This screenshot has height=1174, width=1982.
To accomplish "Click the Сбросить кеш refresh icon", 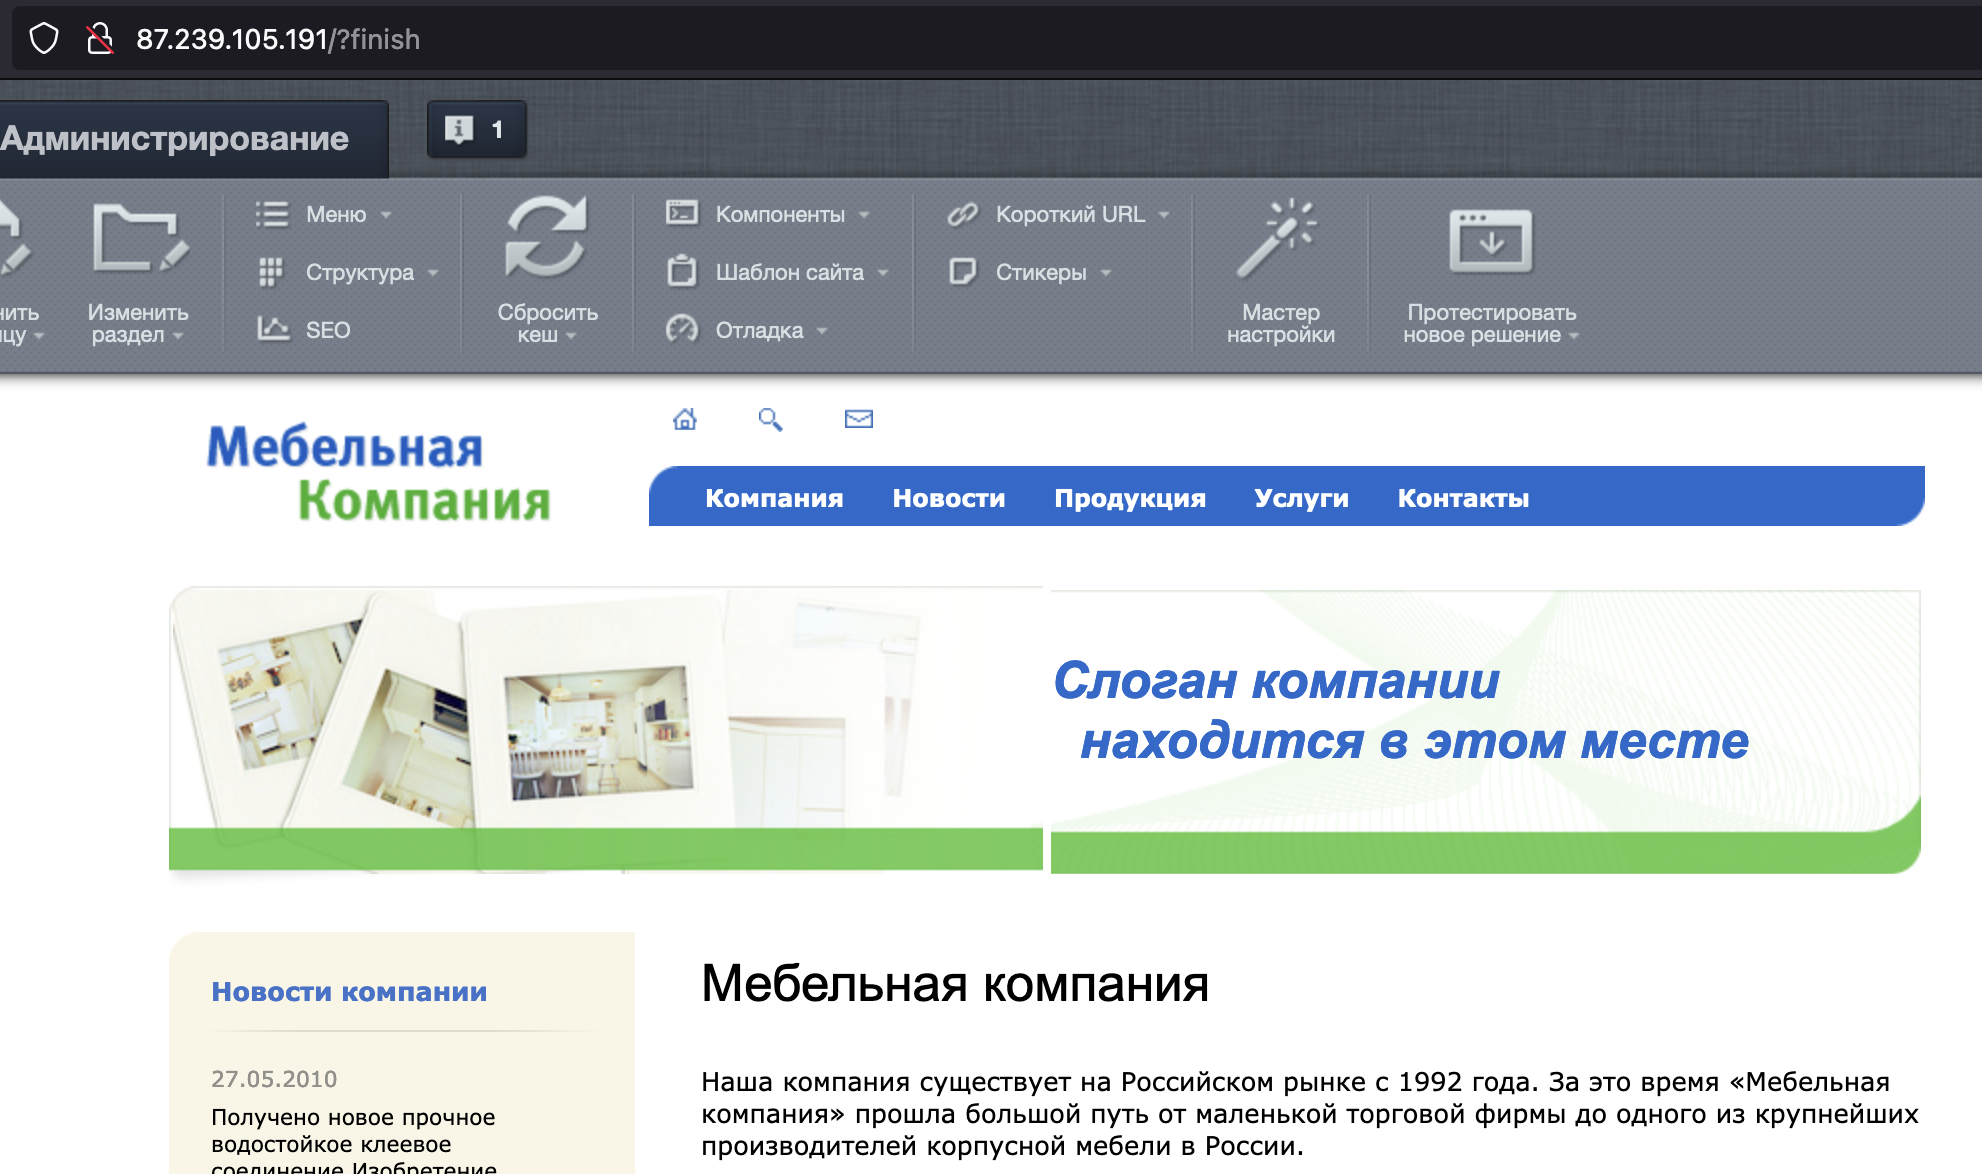I will pyautogui.click(x=546, y=238).
